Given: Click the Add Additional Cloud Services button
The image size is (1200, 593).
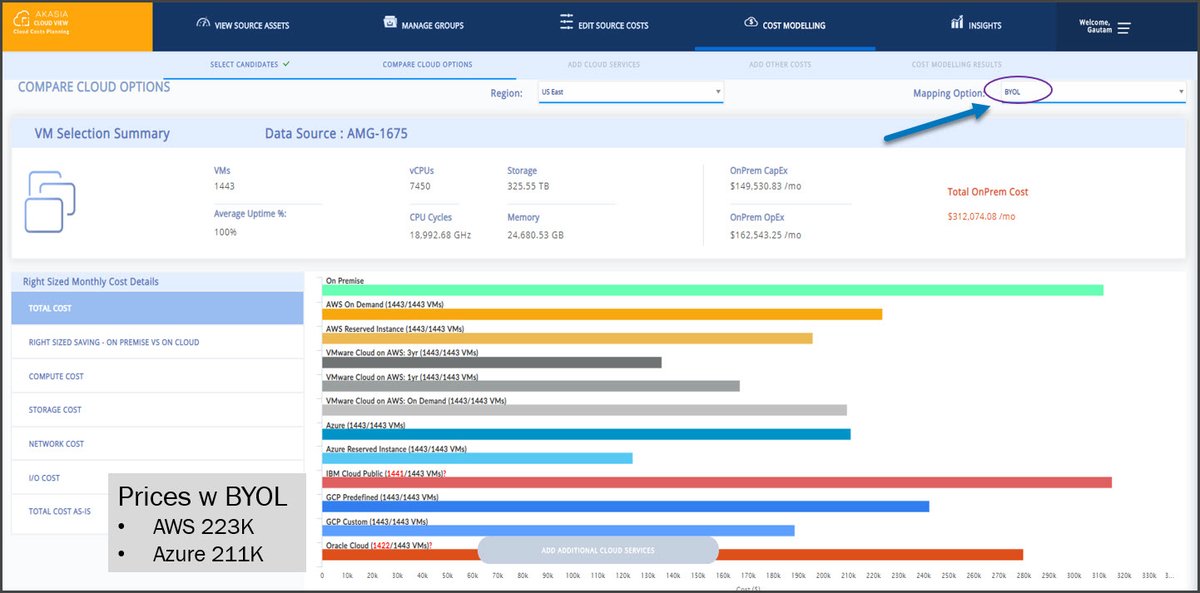Looking at the screenshot, I should click(x=598, y=550).
